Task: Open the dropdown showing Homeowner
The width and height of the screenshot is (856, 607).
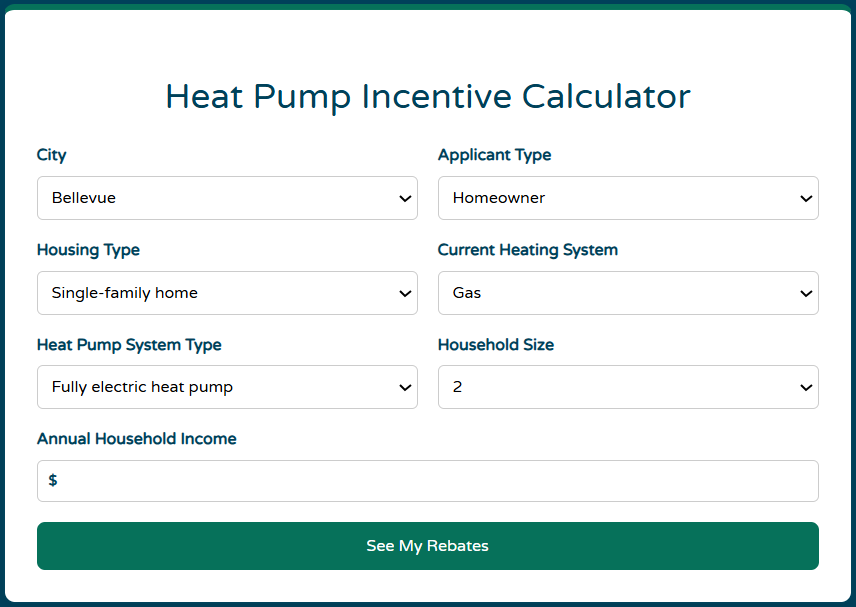Action: coord(628,198)
